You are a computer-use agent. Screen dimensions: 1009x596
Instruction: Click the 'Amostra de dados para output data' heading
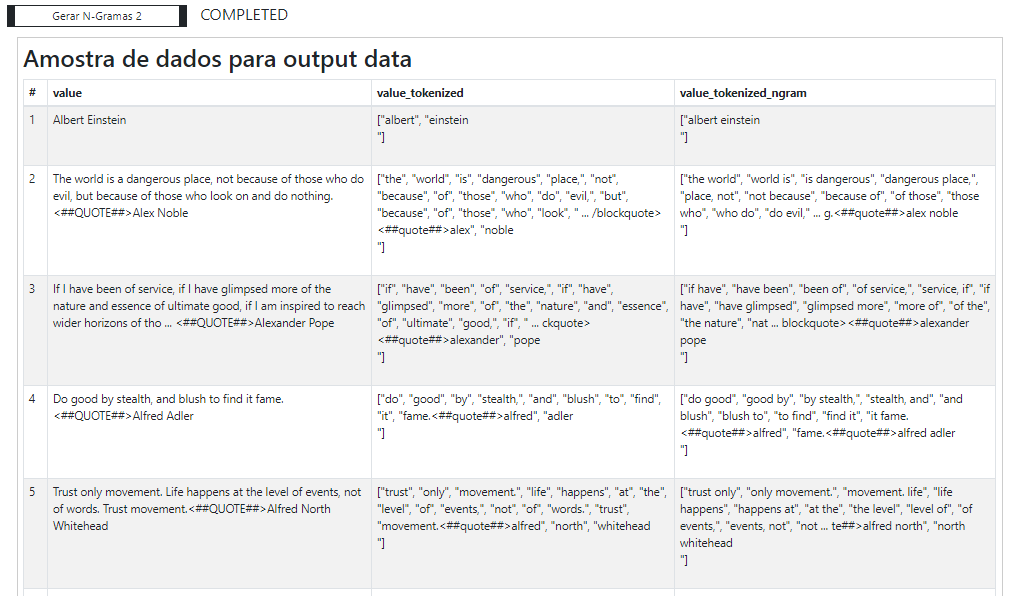(x=218, y=59)
